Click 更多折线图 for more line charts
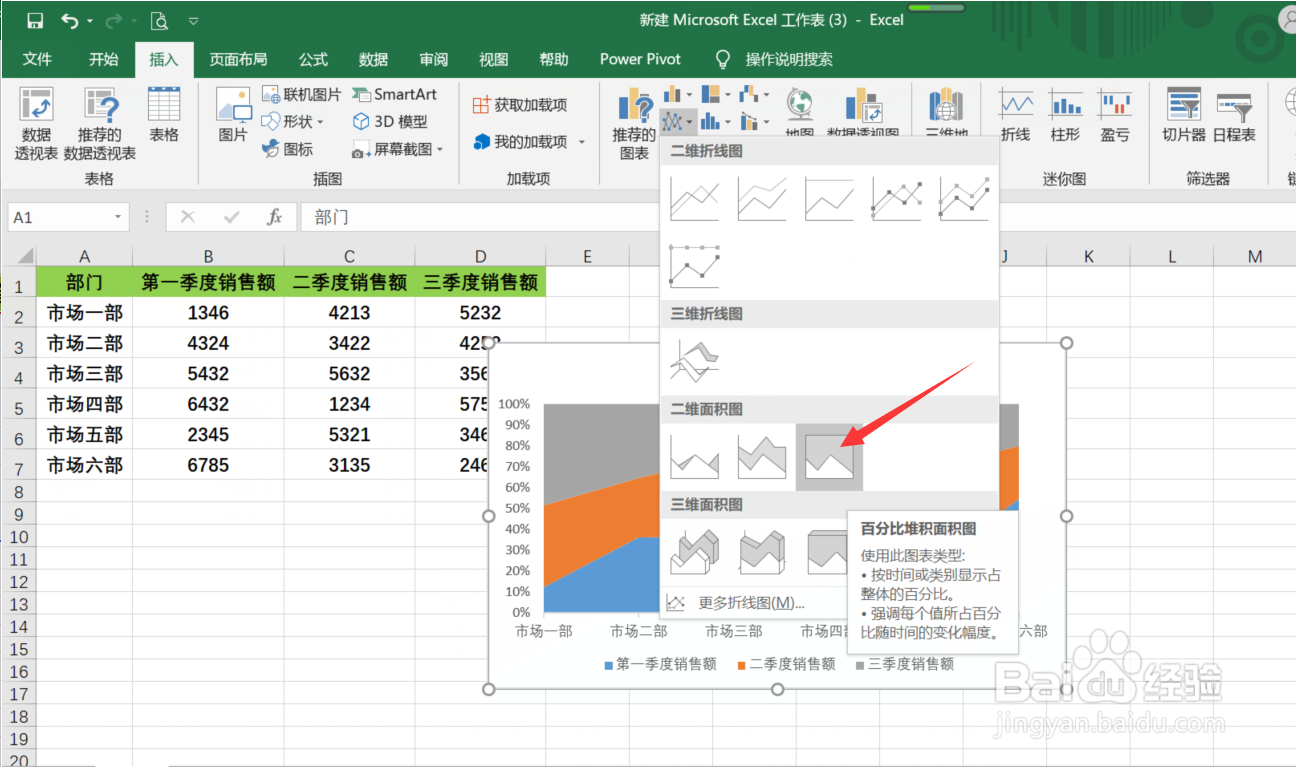This screenshot has height=767, width=1296. (x=752, y=600)
